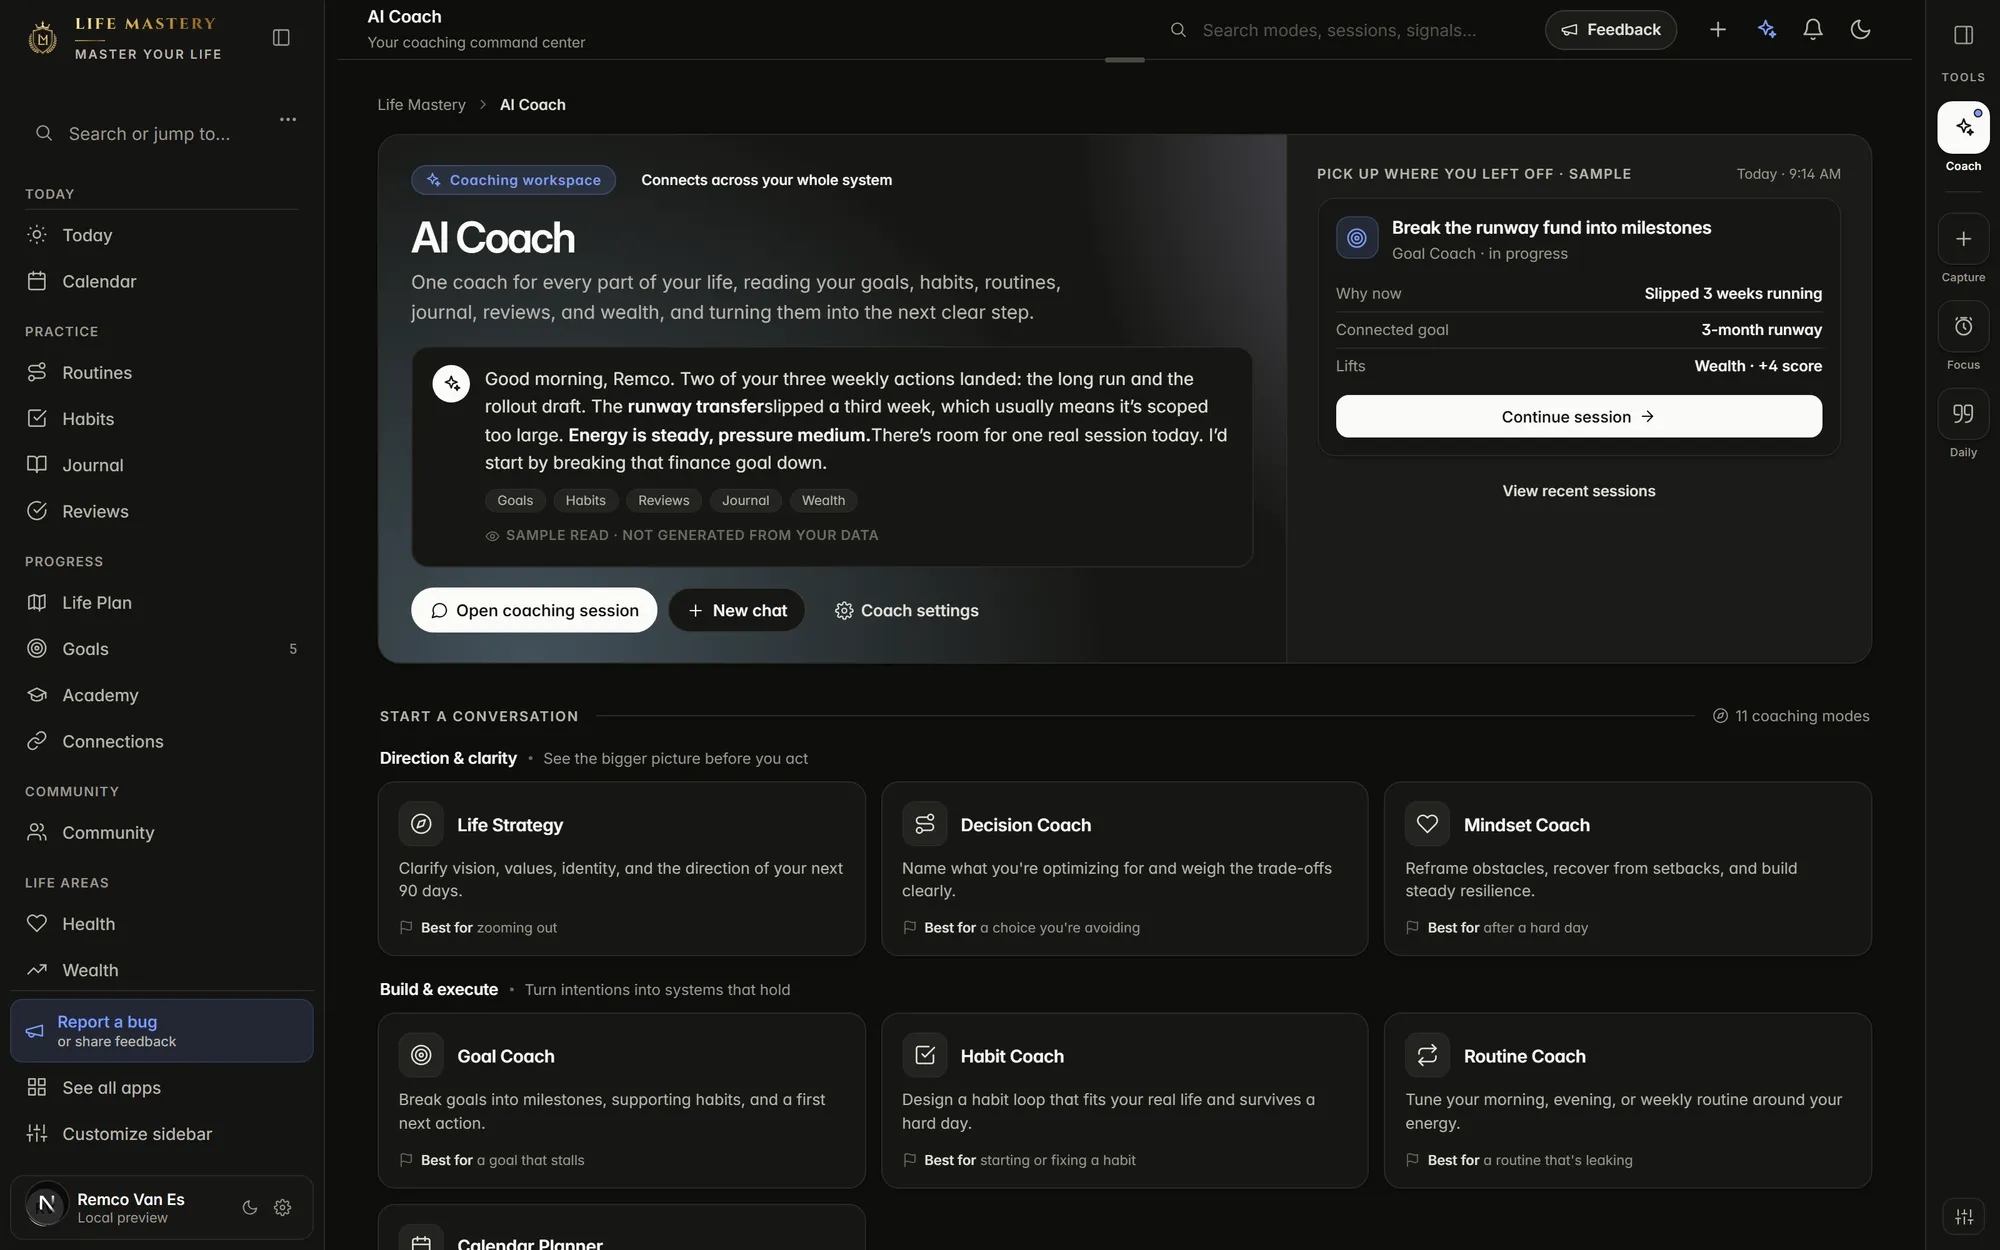Open the Decision Coach card
Viewport: 2000px width, 1250px height.
tap(1124, 868)
